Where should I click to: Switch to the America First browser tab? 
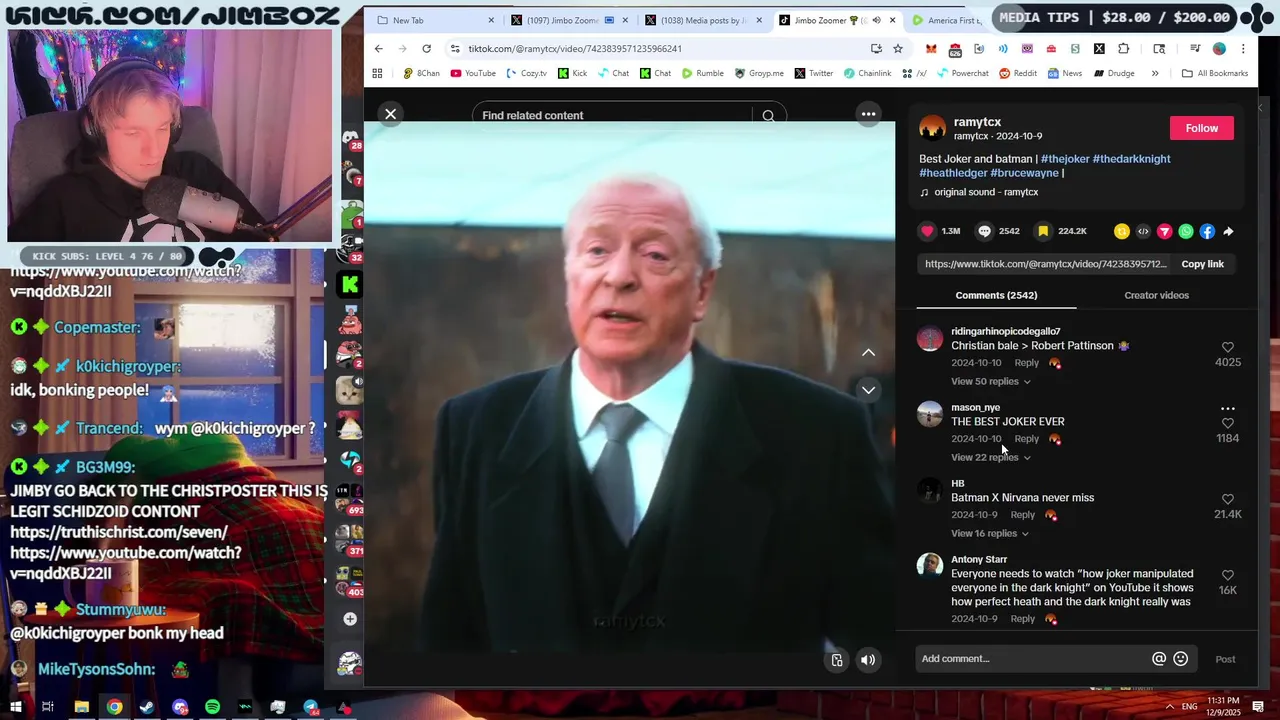tap(945, 20)
